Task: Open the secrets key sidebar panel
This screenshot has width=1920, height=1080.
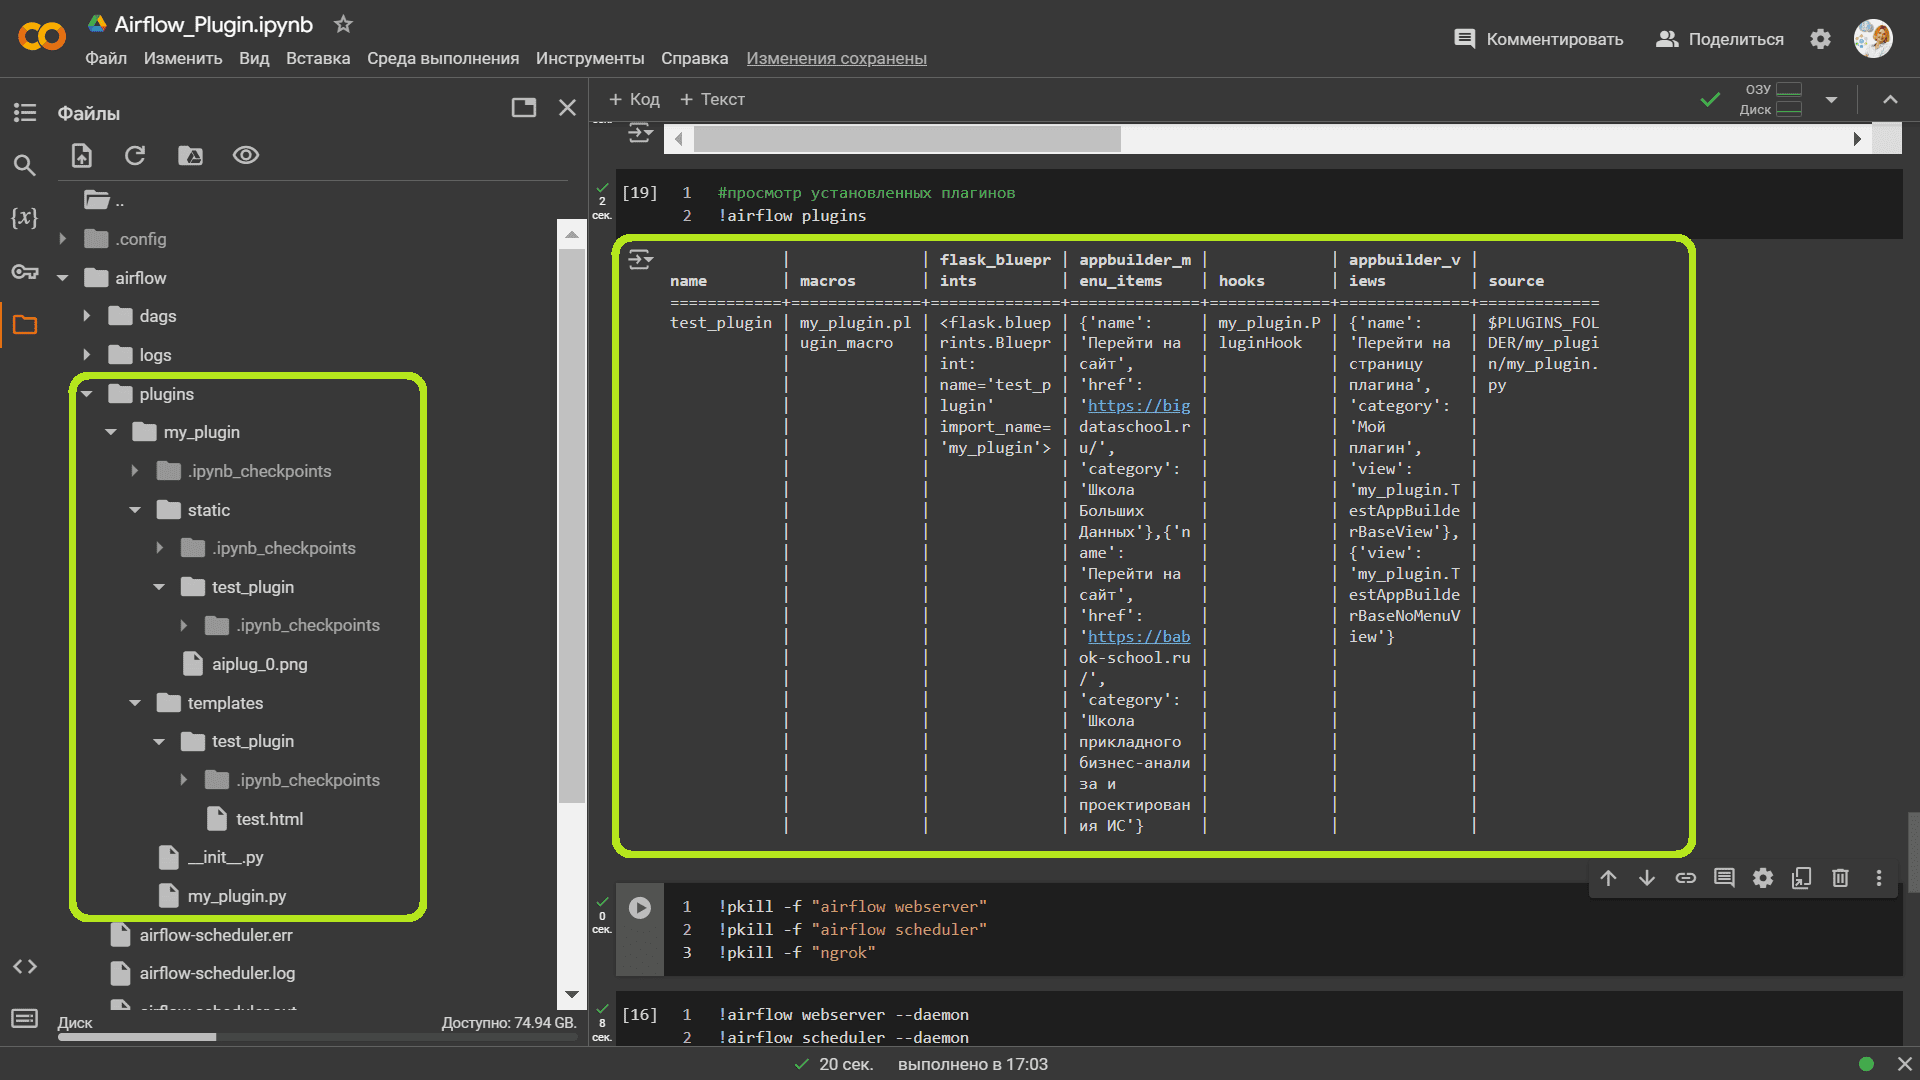Action: pos(24,271)
